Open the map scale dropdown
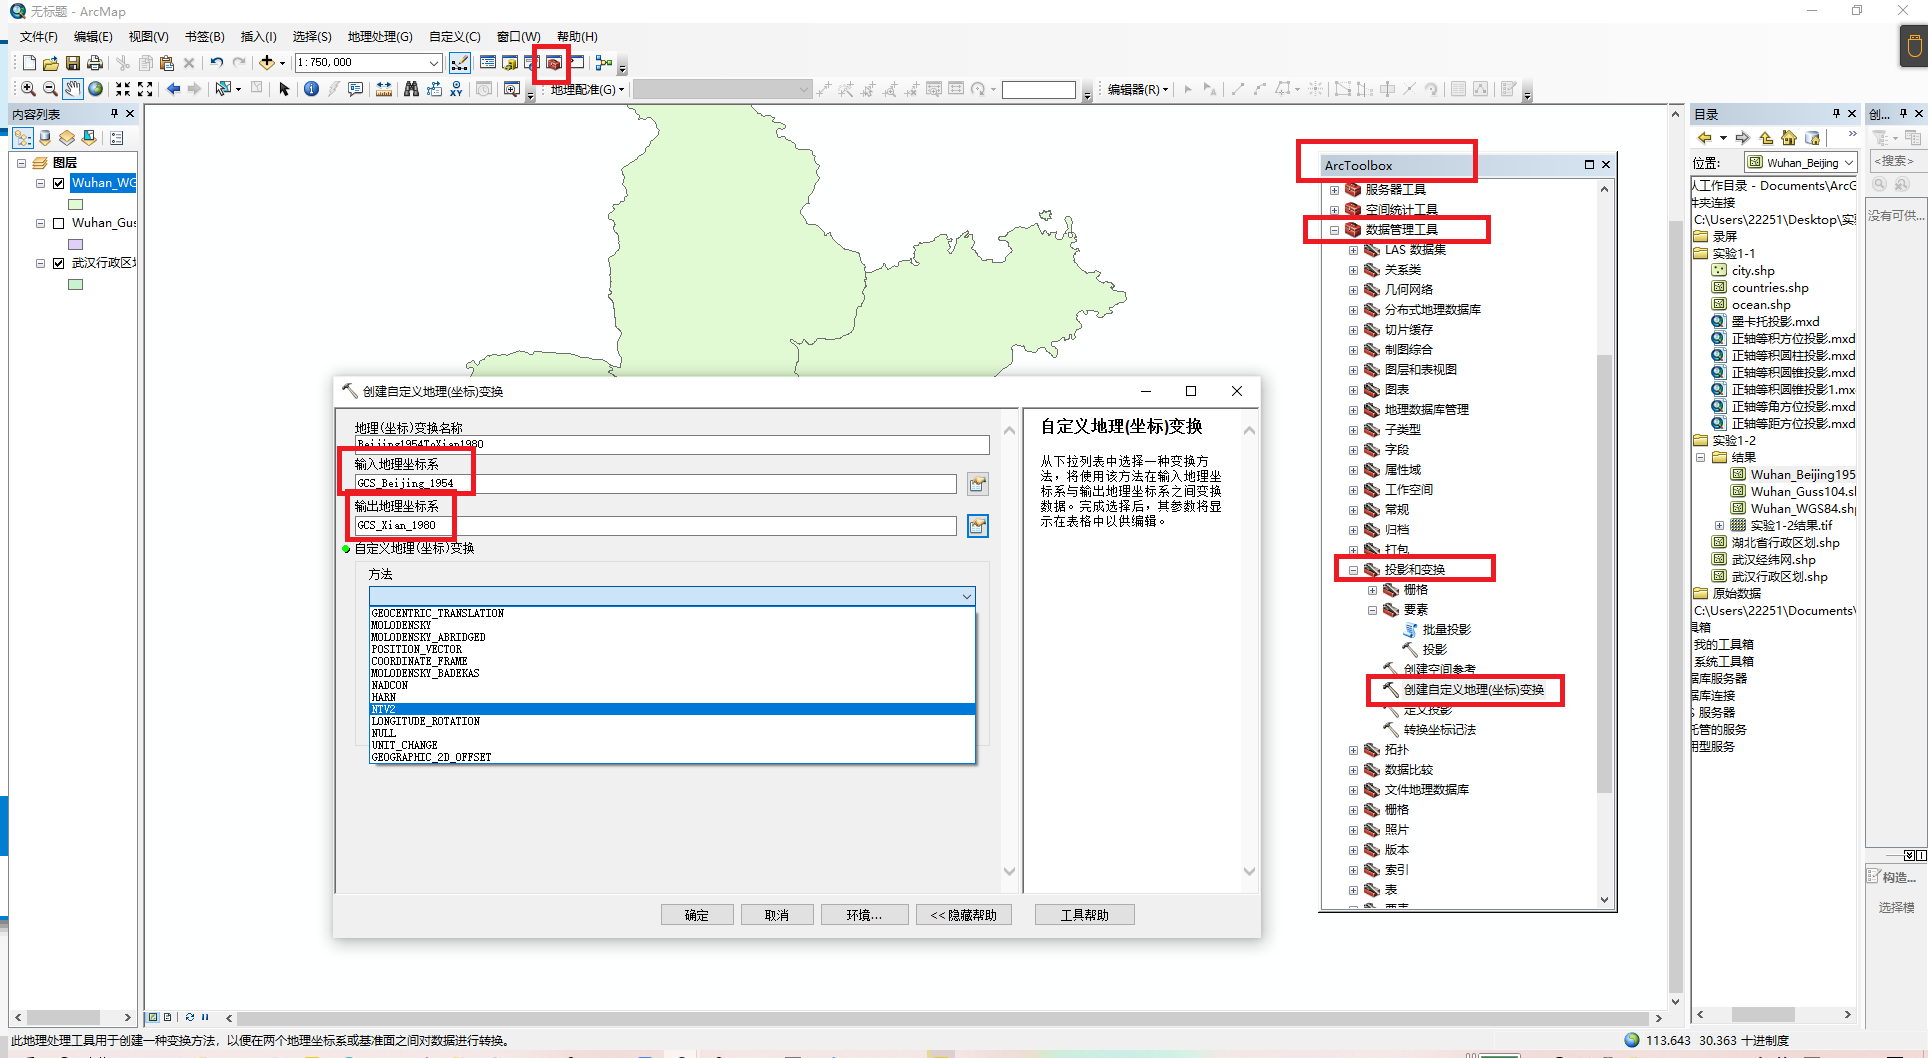Image resolution: width=1928 pixels, height=1058 pixels. click(x=434, y=63)
